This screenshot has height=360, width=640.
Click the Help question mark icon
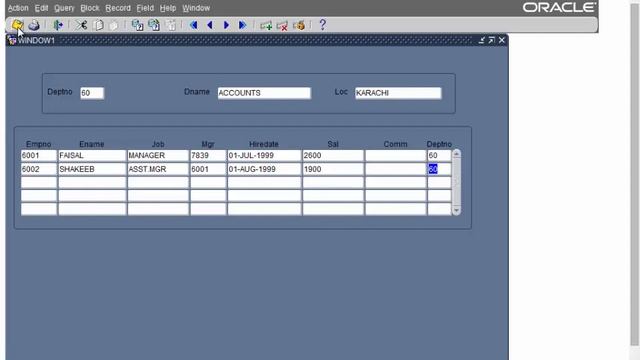pyautogui.click(x=322, y=25)
